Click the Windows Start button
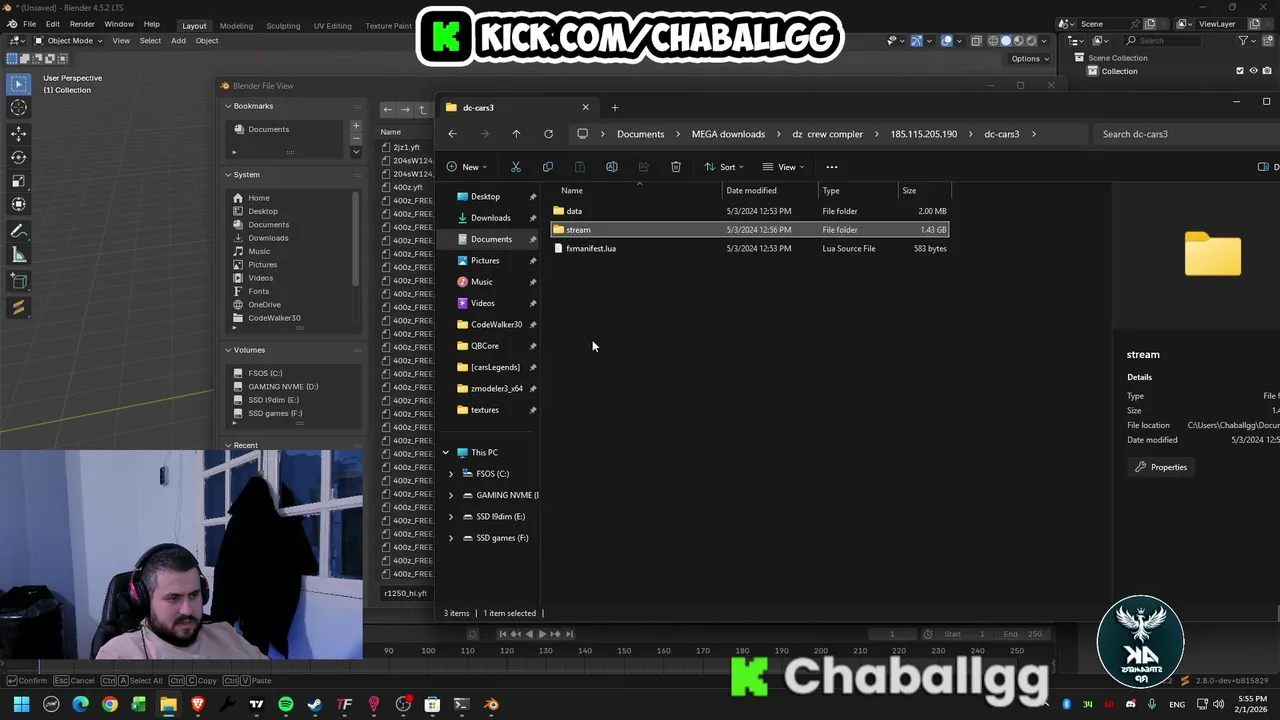The height and width of the screenshot is (720, 1280). pos(21,704)
